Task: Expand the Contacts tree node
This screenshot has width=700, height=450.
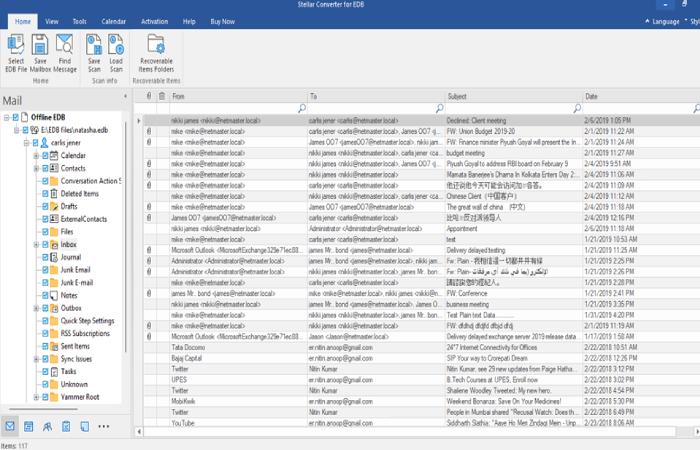Action: tap(36, 168)
